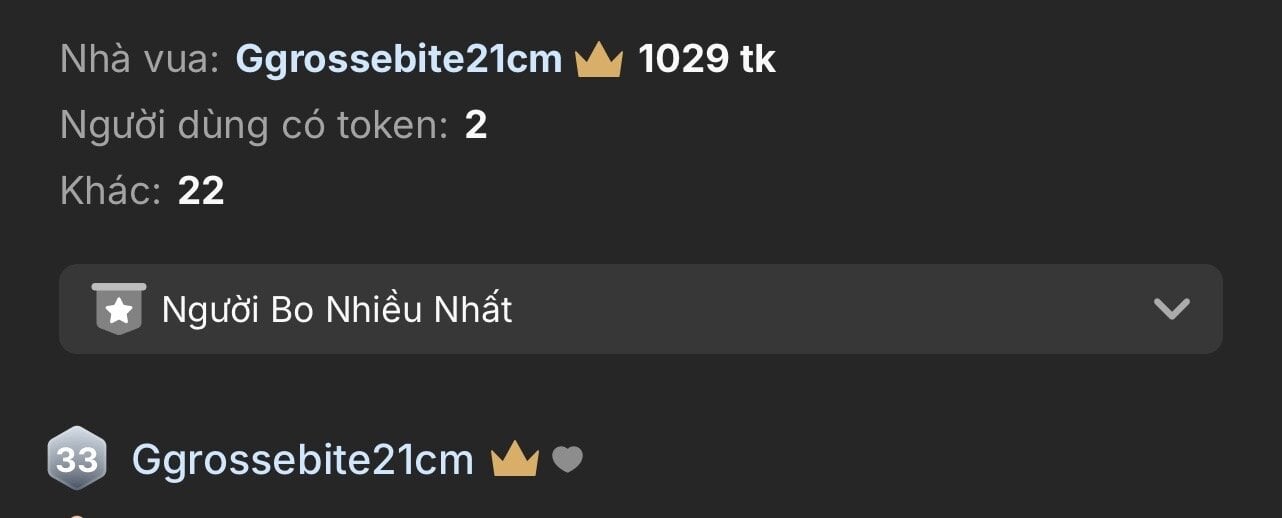Click the gray heart icon beside the username
This screenshot has height=518, width=1282.
pos(567,460)
